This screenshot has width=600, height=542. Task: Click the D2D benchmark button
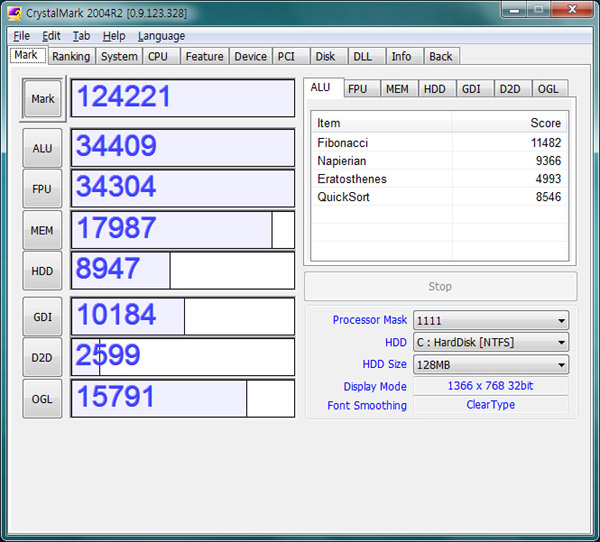pos(42,357)
